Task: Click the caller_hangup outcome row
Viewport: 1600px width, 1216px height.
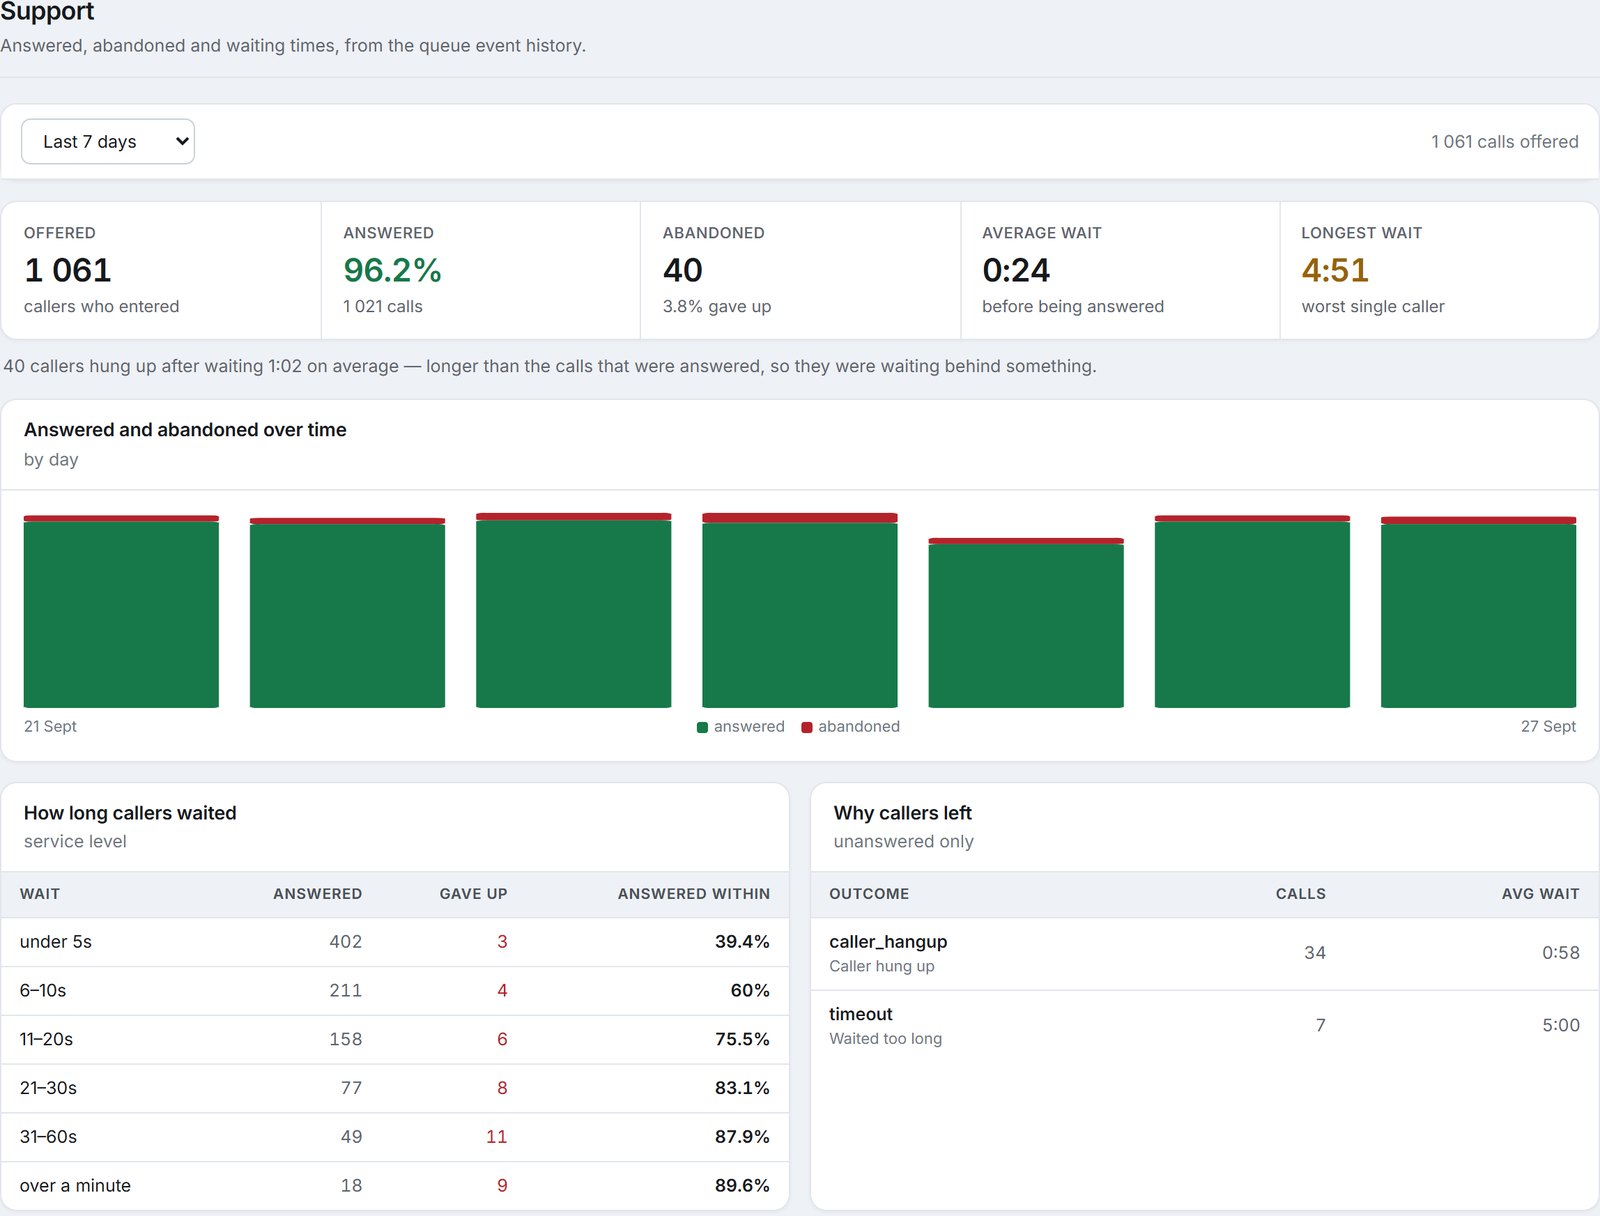Action: click(1204, 954)
